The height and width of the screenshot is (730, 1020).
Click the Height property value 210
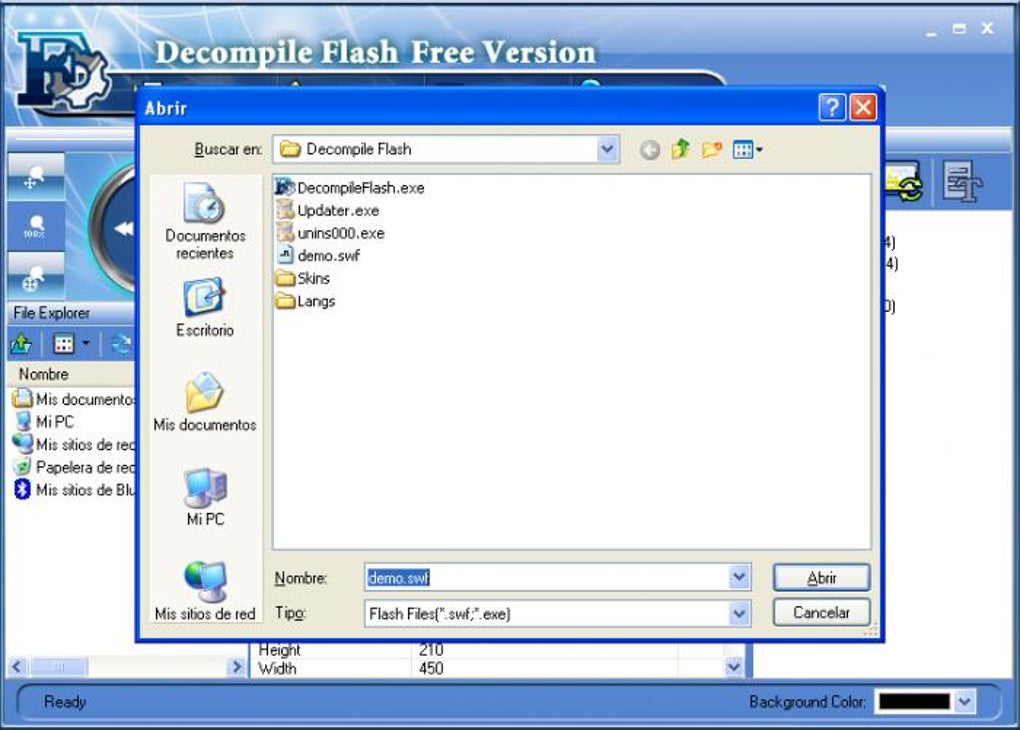coord(431,649)
